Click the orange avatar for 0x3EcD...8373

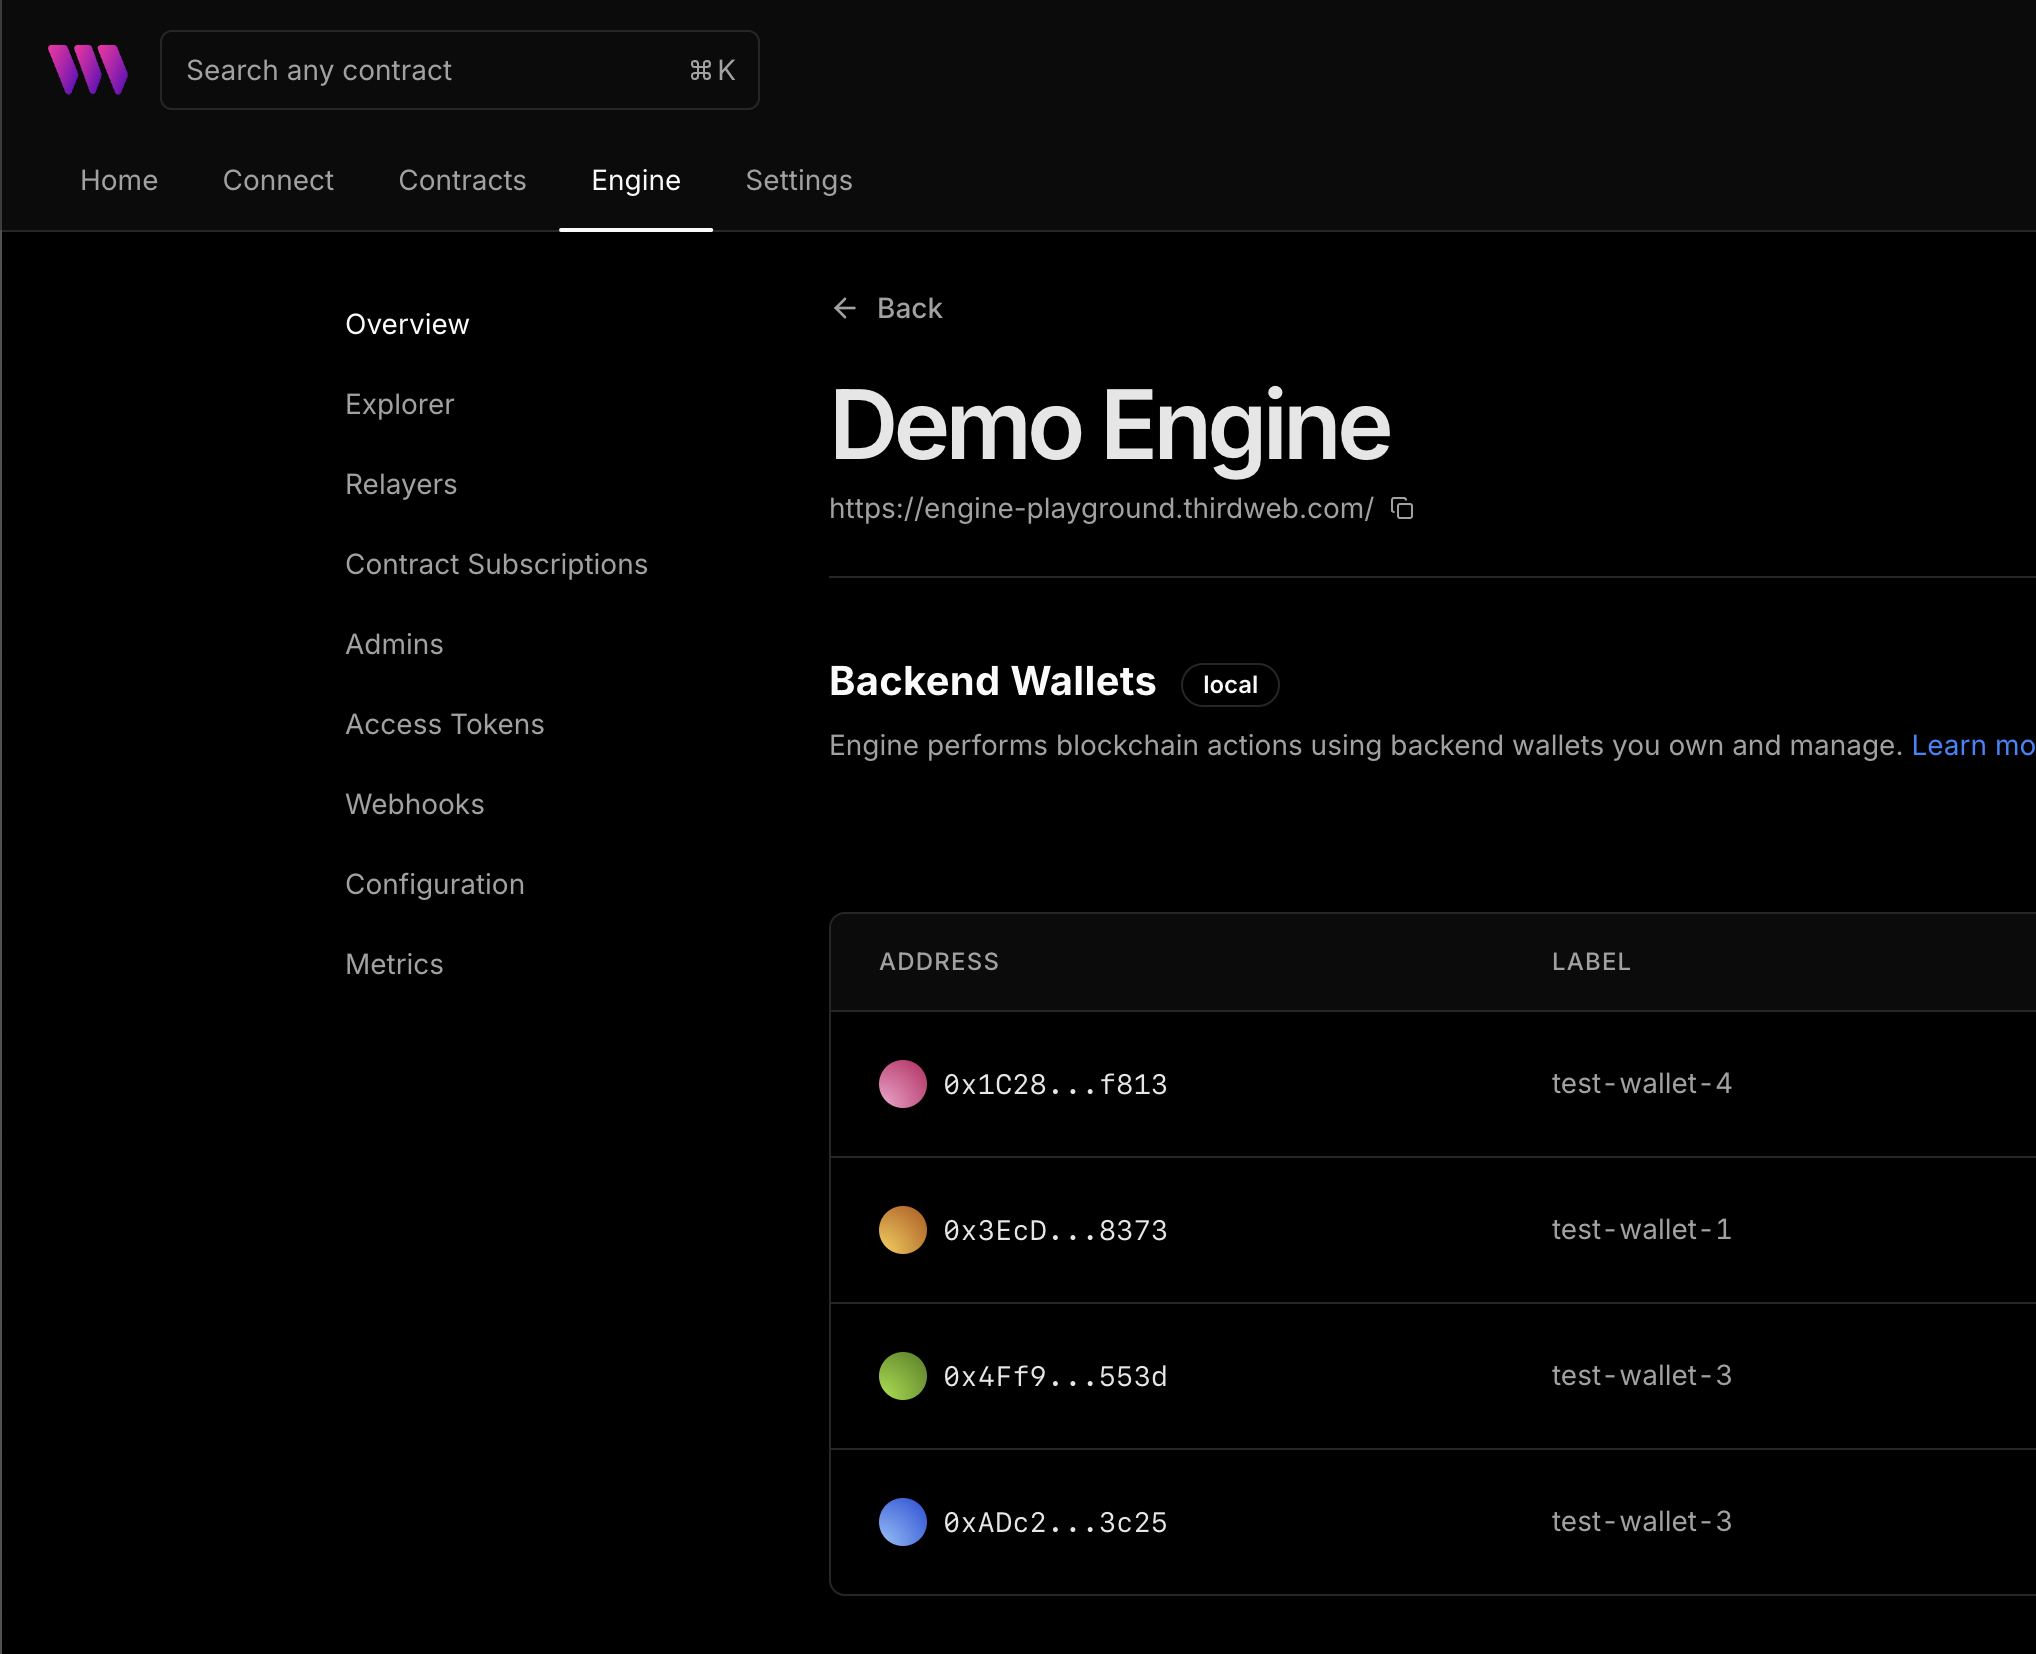click(x=902, y=1230)
